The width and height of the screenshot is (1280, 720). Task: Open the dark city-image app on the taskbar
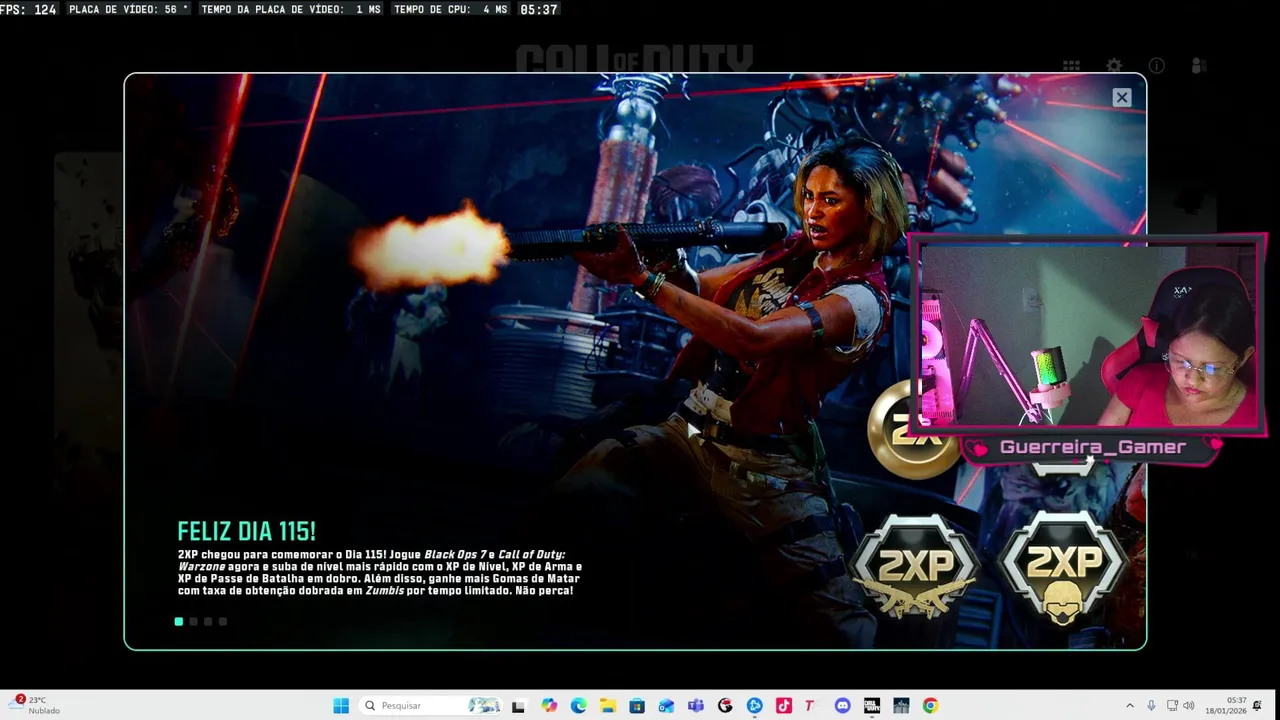point(901,706)
